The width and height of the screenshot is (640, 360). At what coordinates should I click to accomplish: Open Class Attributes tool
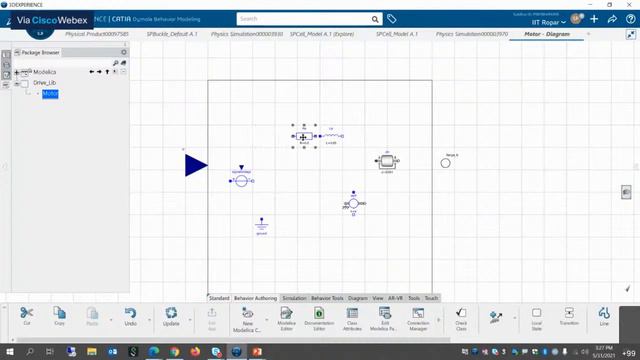pyautogui.click(x=352, y=313)
